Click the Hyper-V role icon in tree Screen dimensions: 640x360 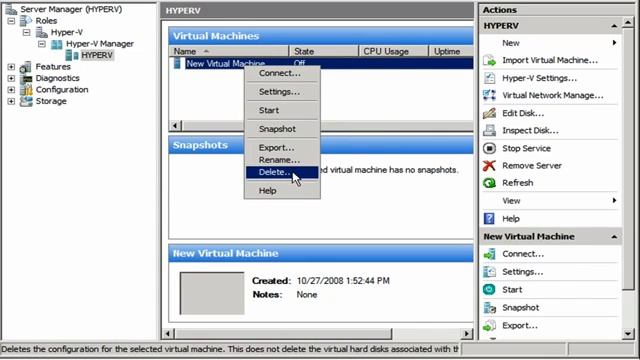pyautogui.click(x=41, y=32)
